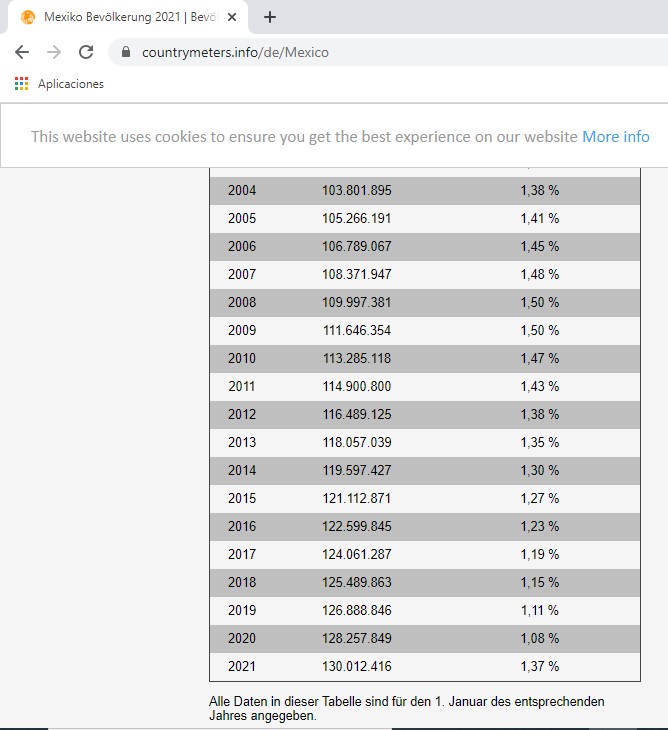The width and height of the screenshot is (668, 730).
Task: Click population value 108.371.947
Action: tap(357, 274)
